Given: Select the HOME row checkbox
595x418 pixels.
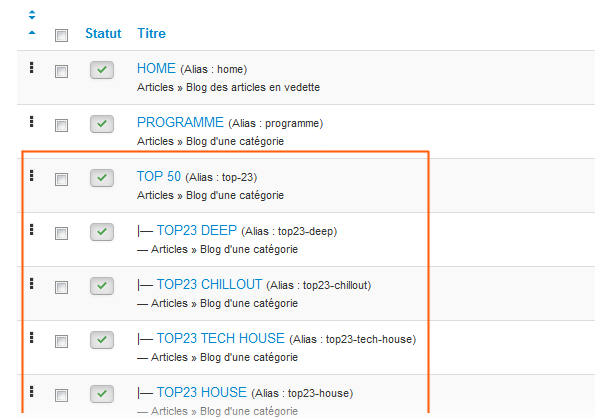Looking at the screenshot, I should (61, 71).
